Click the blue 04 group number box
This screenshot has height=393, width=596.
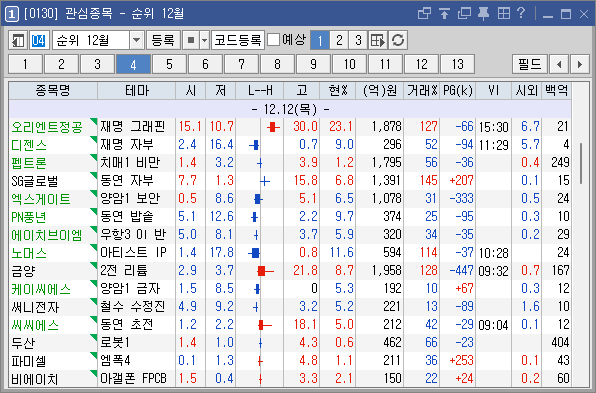coord(38,40)
